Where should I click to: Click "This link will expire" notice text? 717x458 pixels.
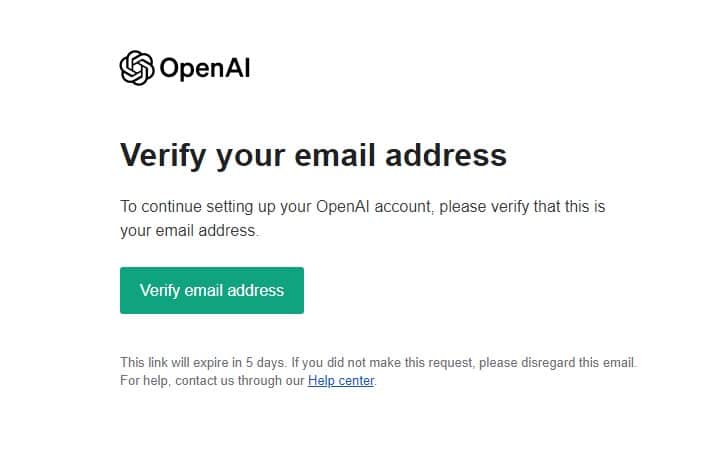(x=174, y=362)
